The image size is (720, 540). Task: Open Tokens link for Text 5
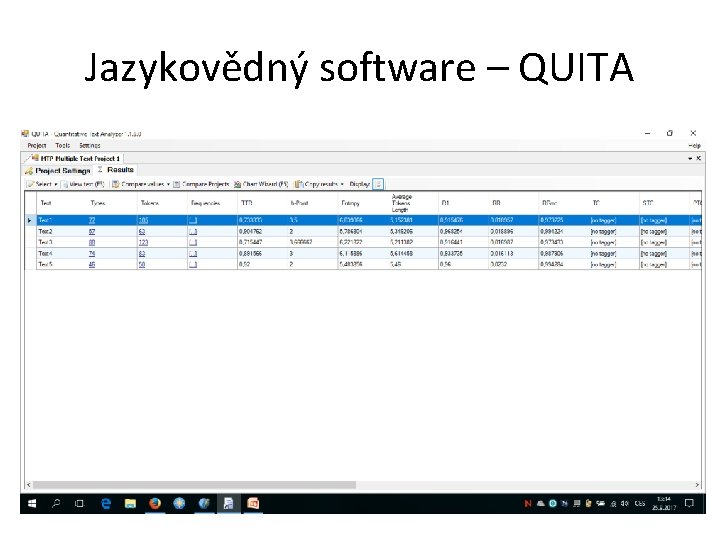(x=142, y=264)
